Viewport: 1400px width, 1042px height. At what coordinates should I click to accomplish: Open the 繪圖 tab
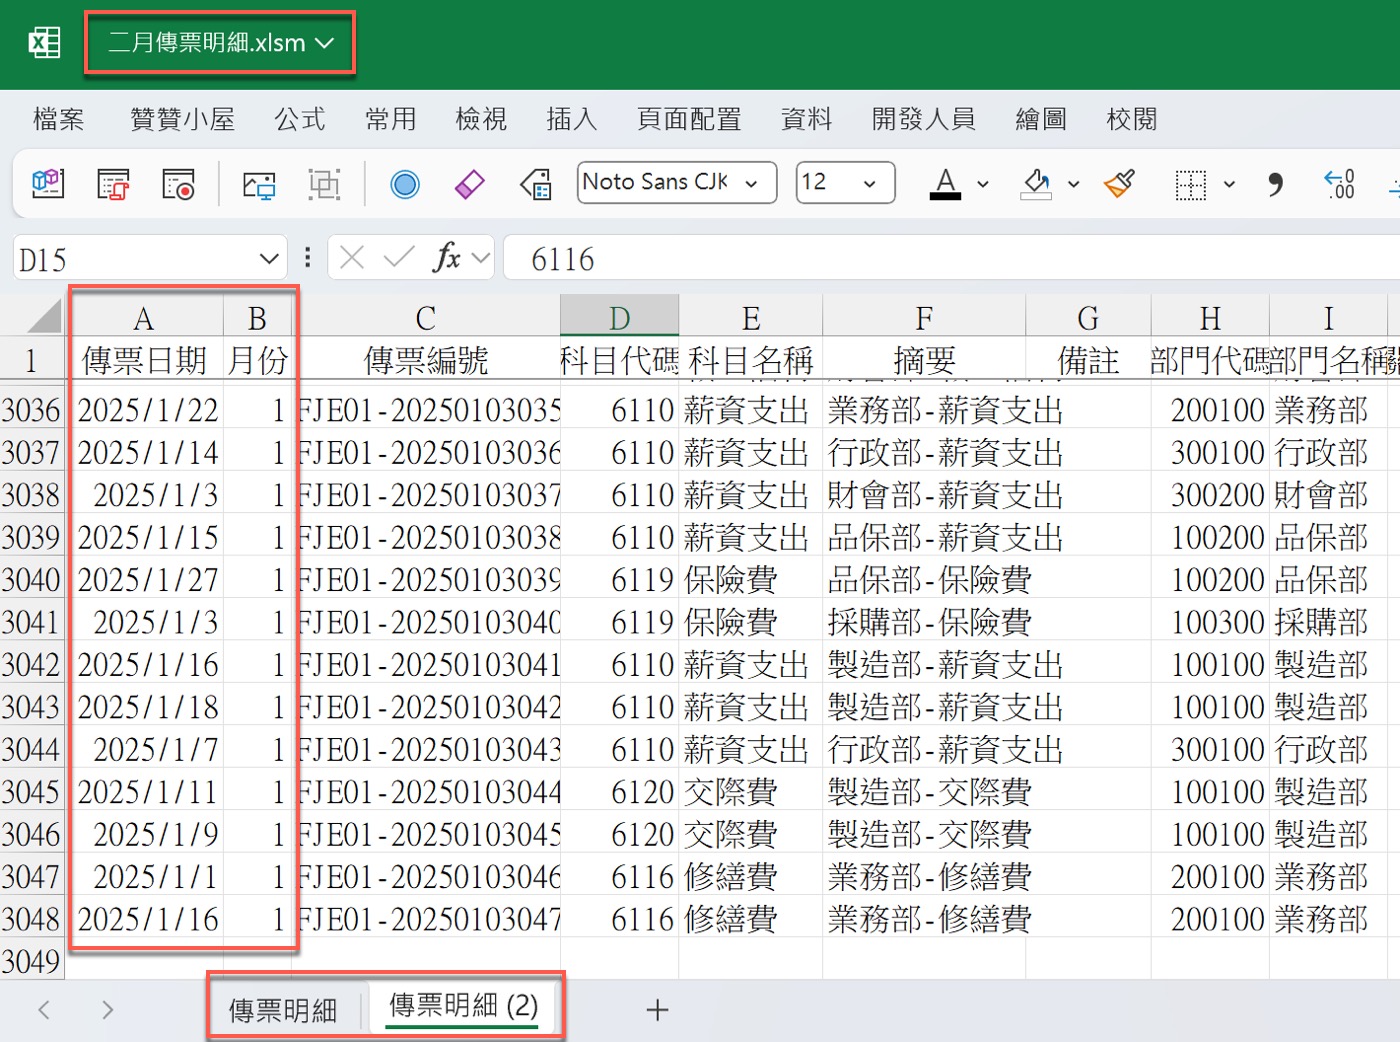click(x=1041, y=119)
